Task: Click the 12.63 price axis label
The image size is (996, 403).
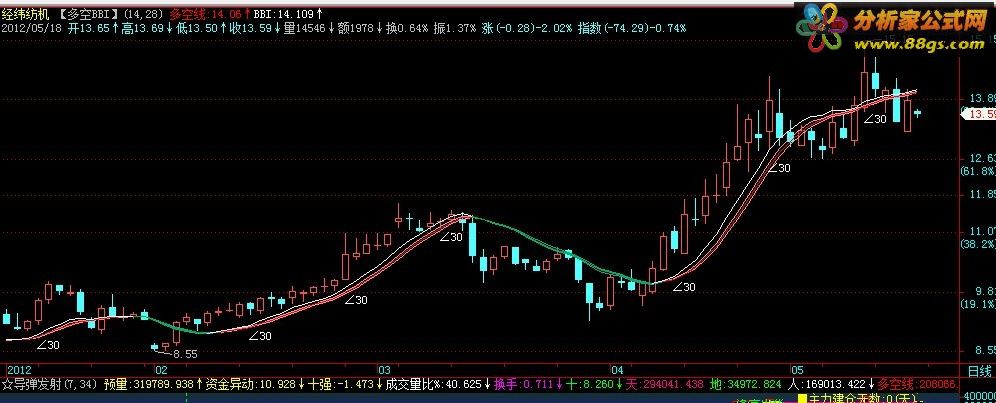Action: 981,158
